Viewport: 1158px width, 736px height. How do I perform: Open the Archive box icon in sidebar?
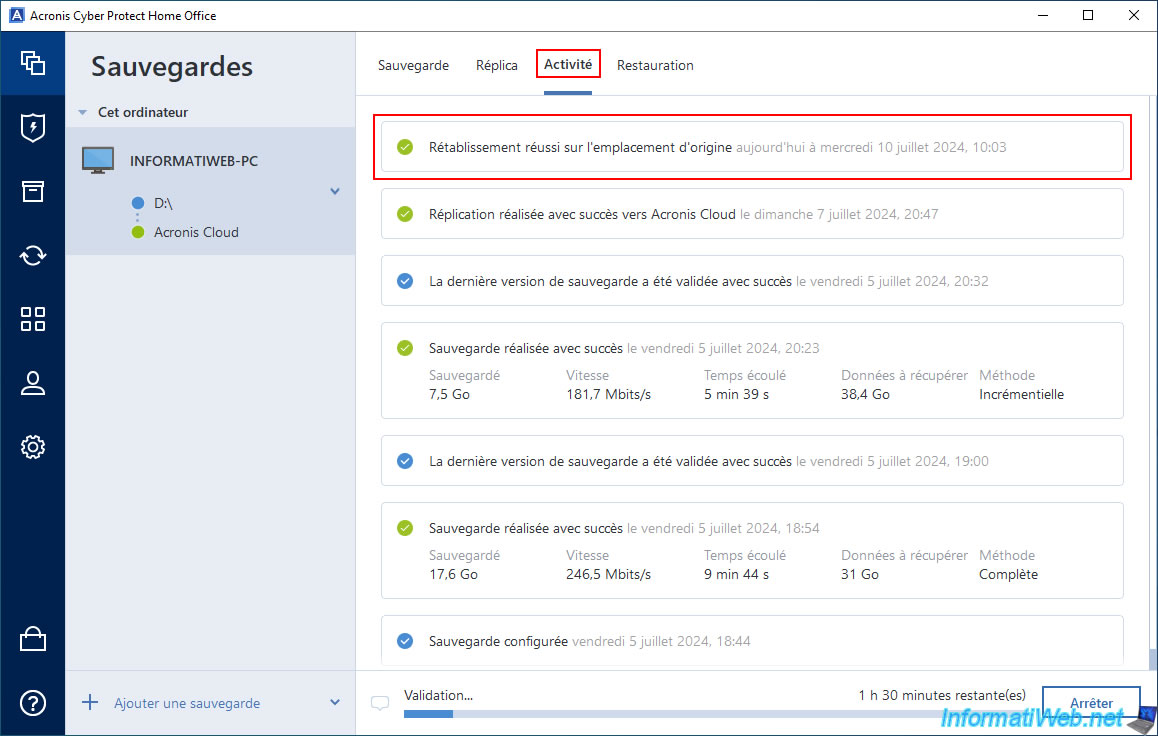32,191
